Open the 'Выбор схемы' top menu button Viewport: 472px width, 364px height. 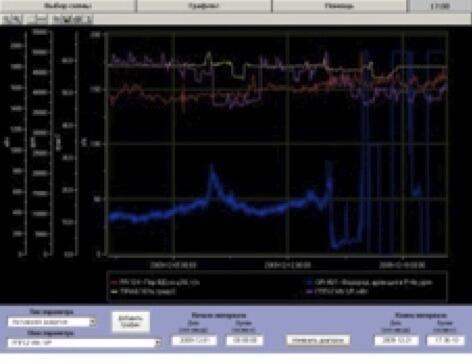(x=68, y=6)
